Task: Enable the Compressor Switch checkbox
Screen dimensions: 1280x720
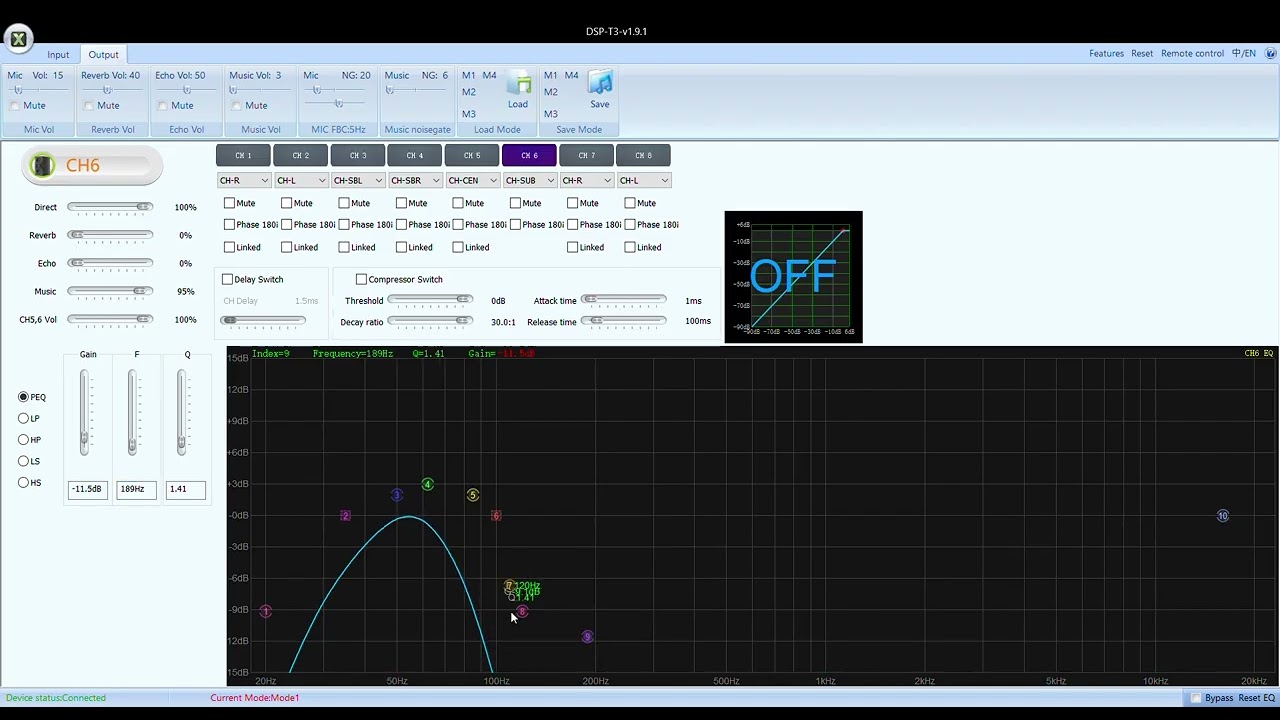Action: pos(361,279)
